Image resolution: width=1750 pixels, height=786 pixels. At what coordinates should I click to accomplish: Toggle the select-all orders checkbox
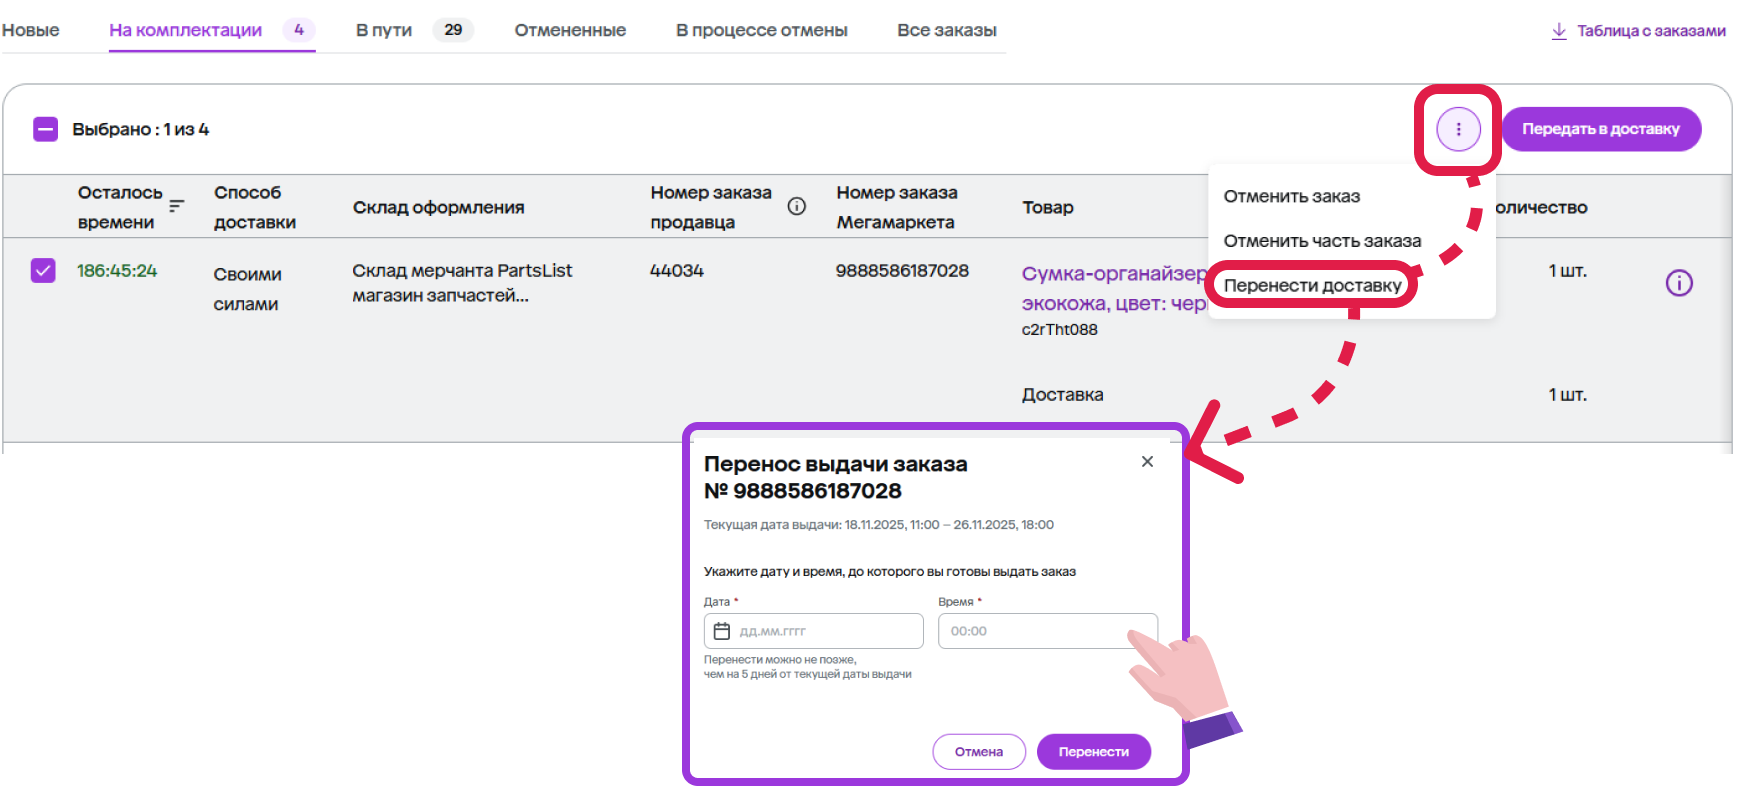(46, 129)
